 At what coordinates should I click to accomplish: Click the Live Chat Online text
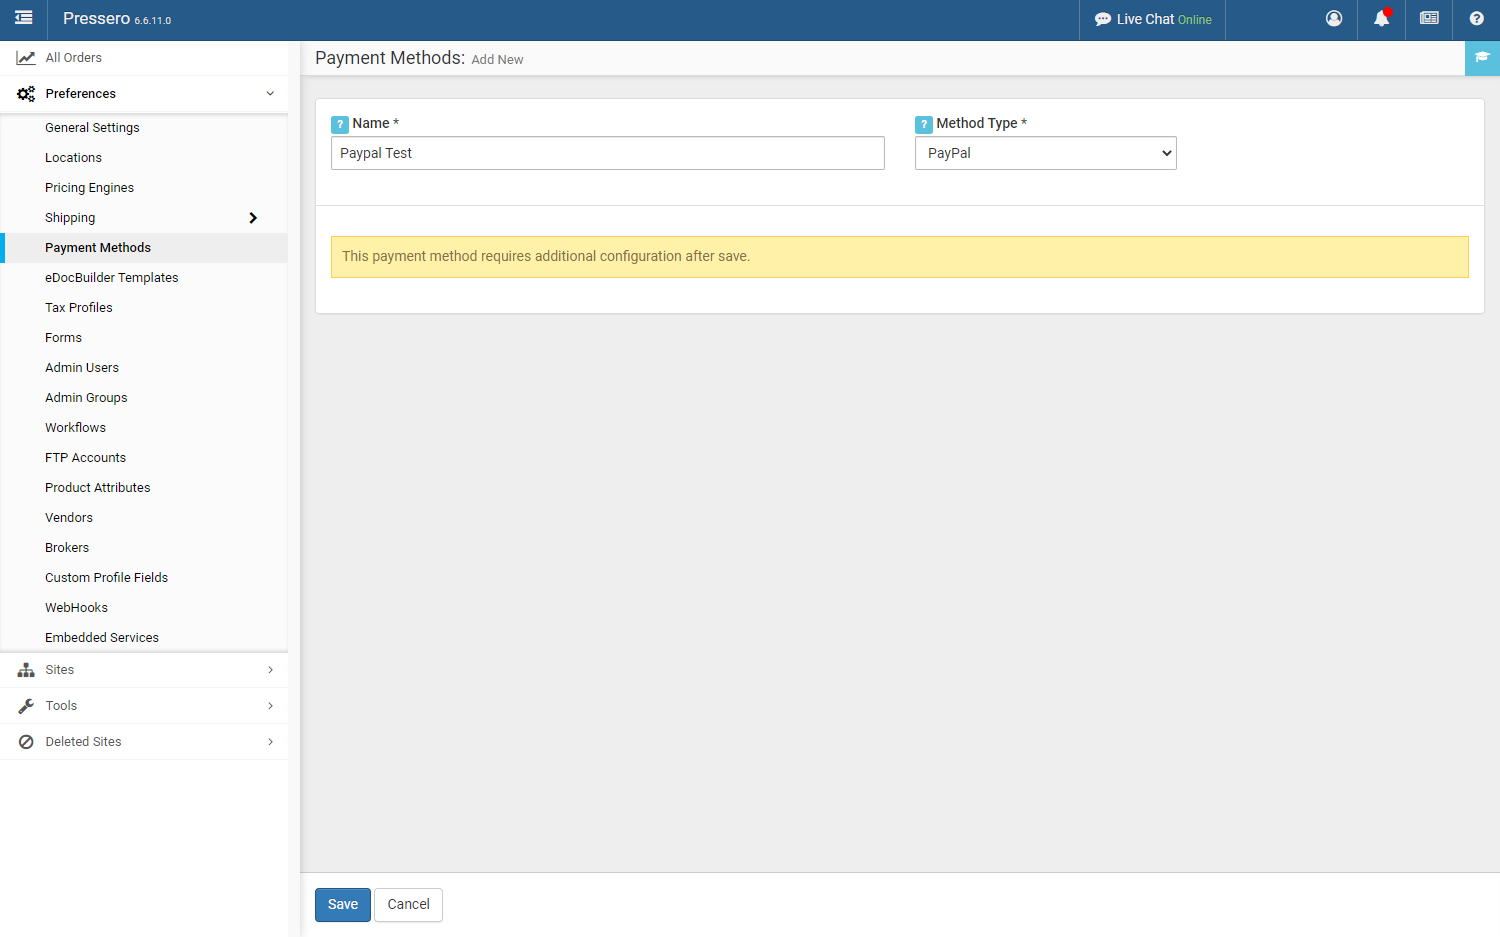(x=1164, y=19)
